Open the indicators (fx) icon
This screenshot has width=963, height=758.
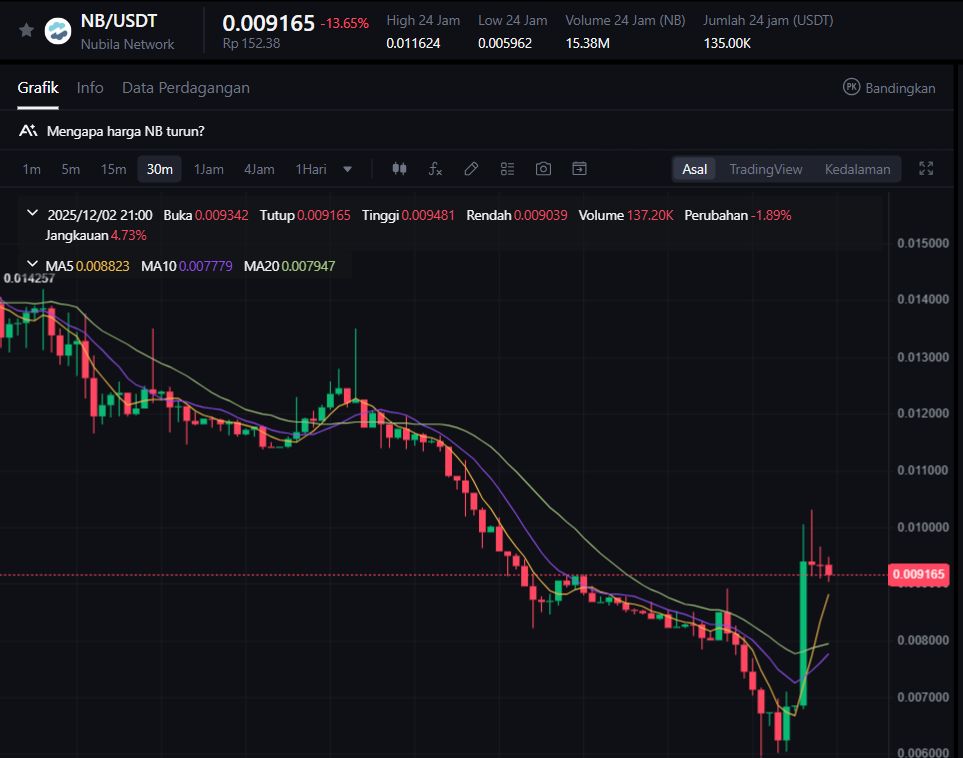click(x=435, y=169)
